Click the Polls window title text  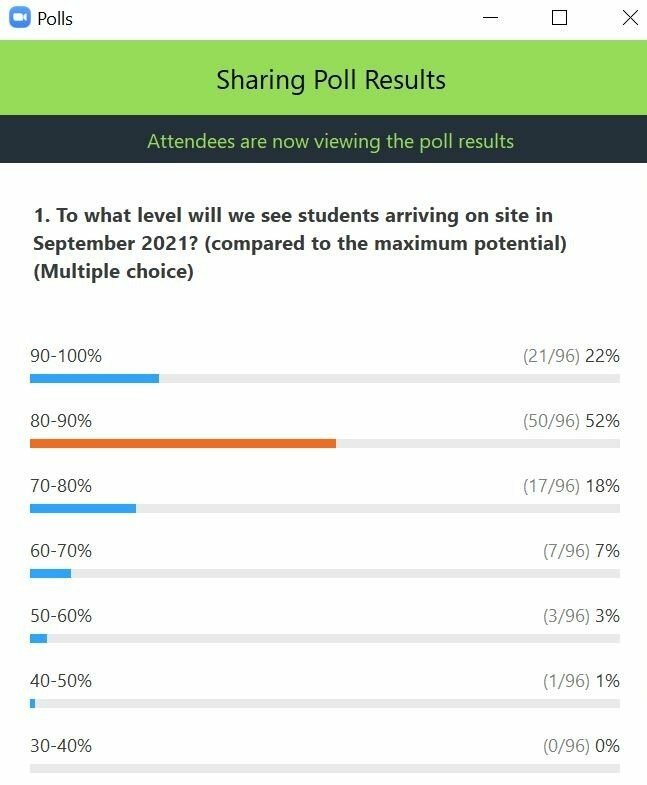point(55,18)
